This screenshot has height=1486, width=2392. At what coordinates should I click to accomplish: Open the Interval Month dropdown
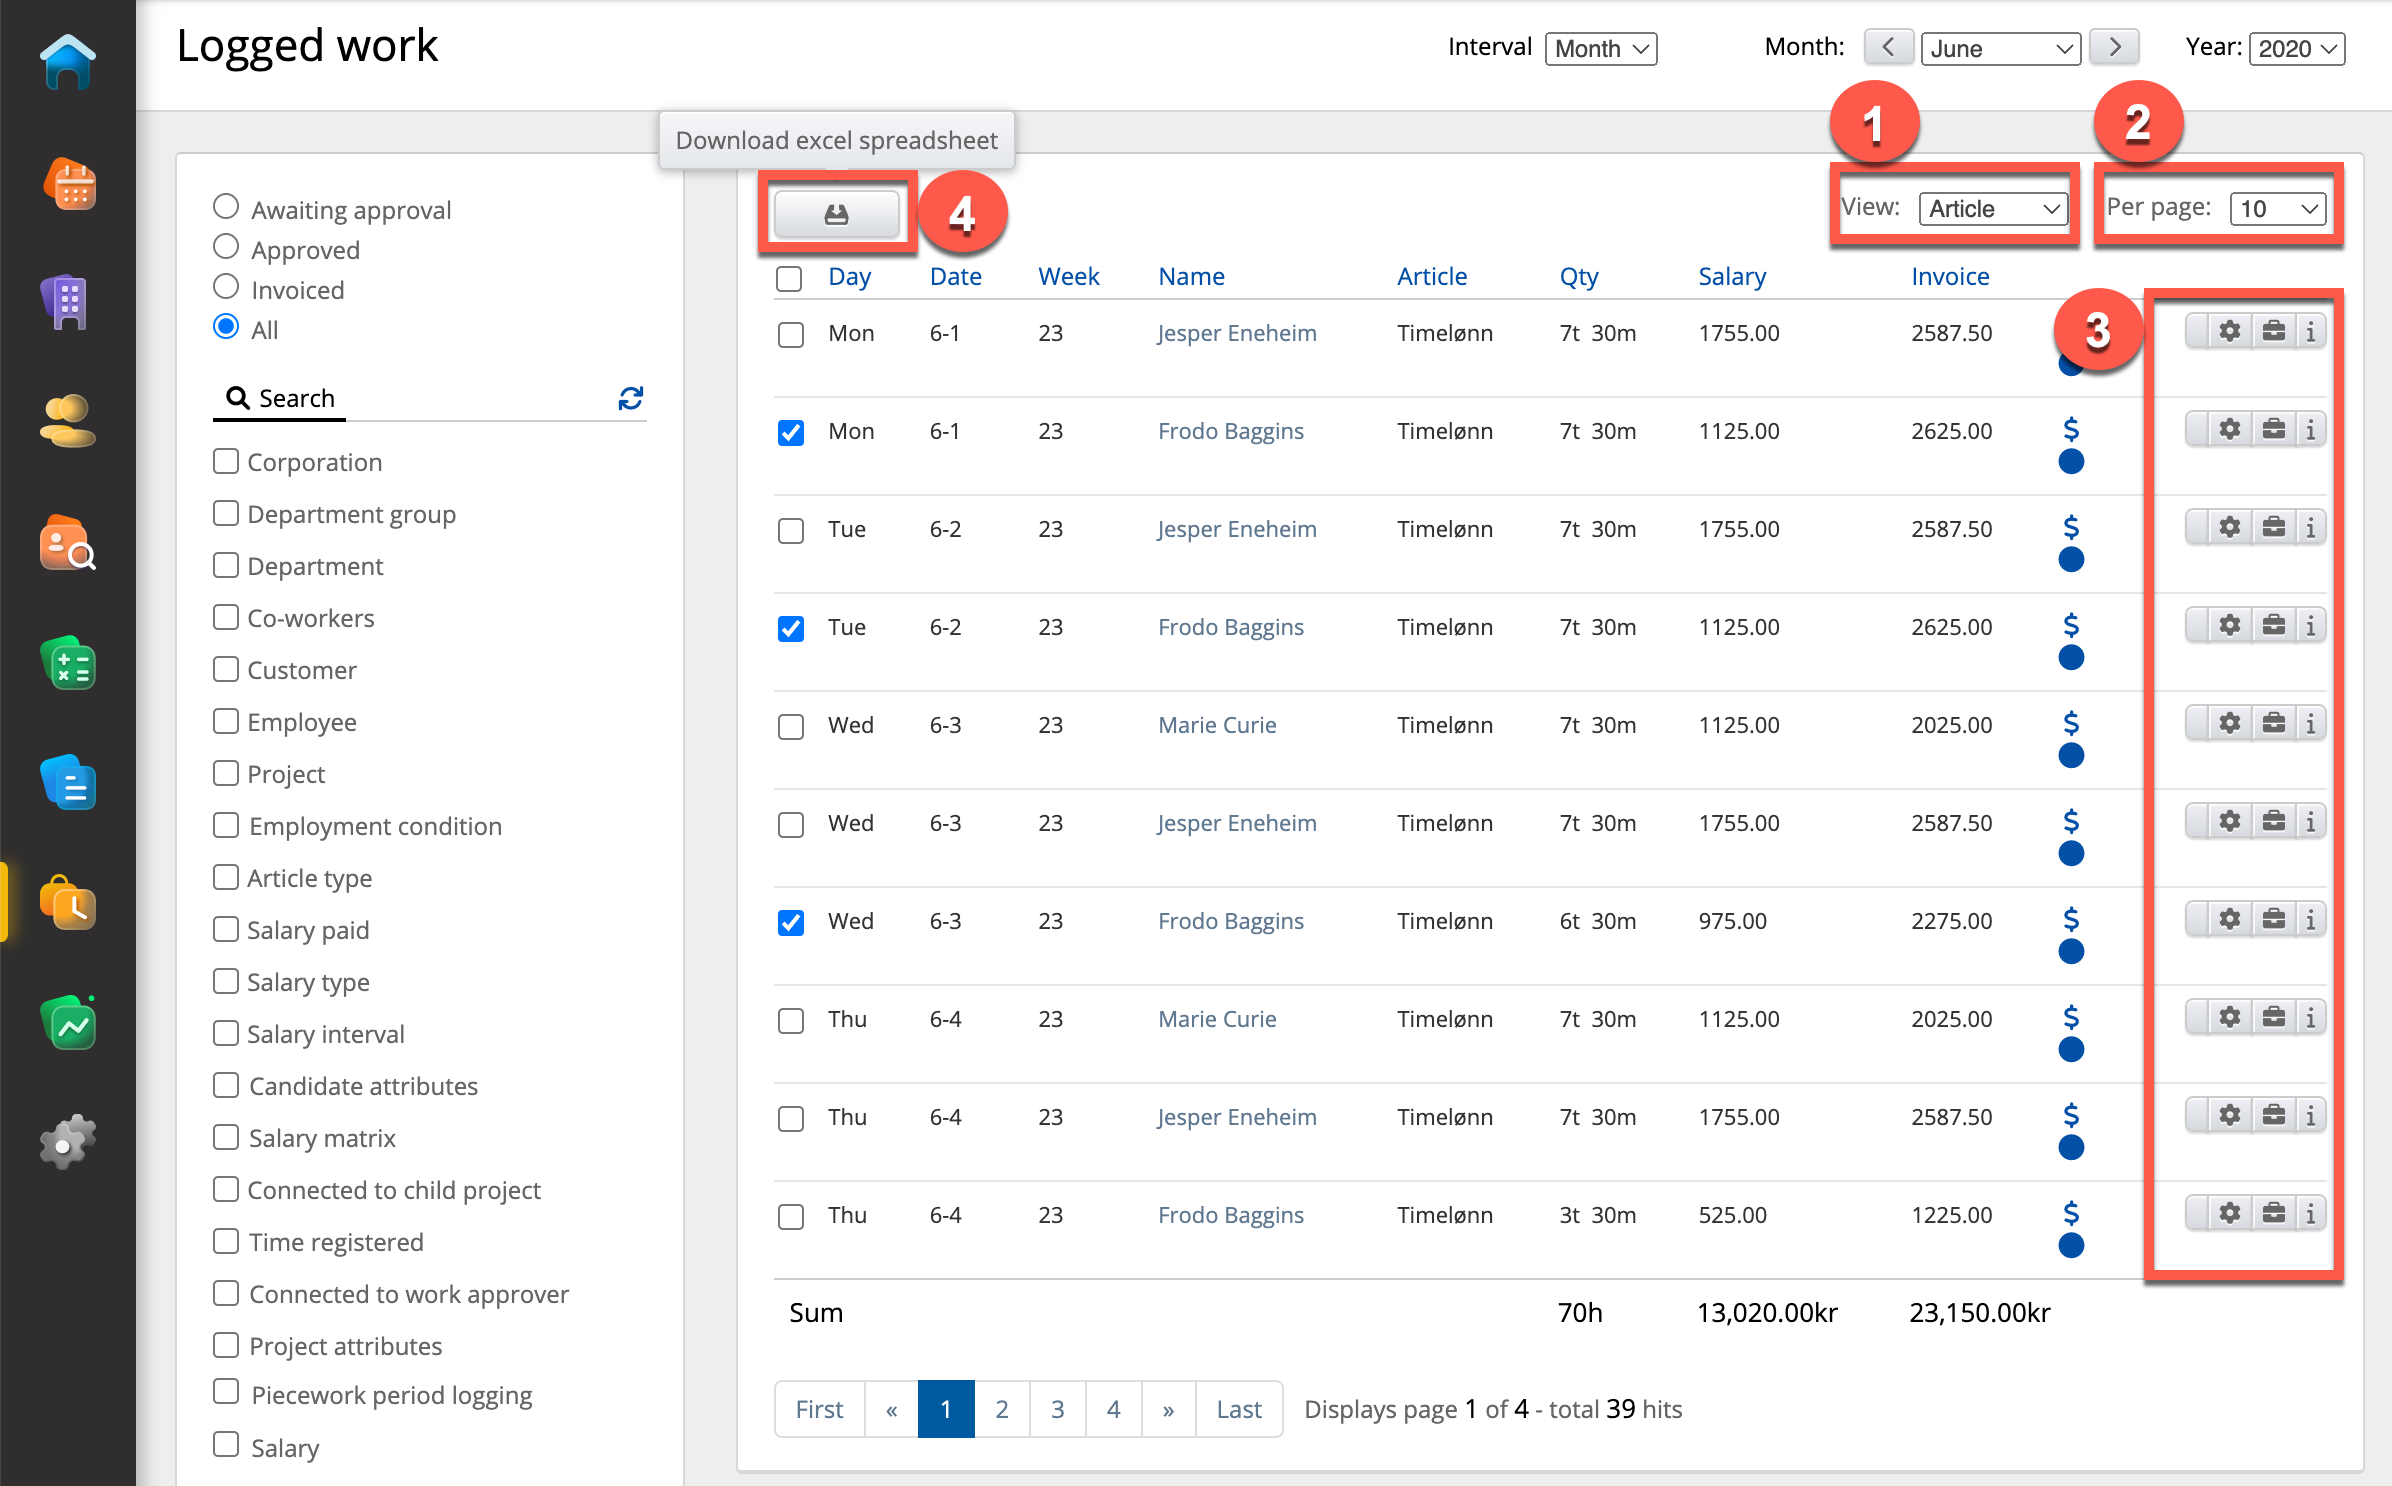[1600, 49]
